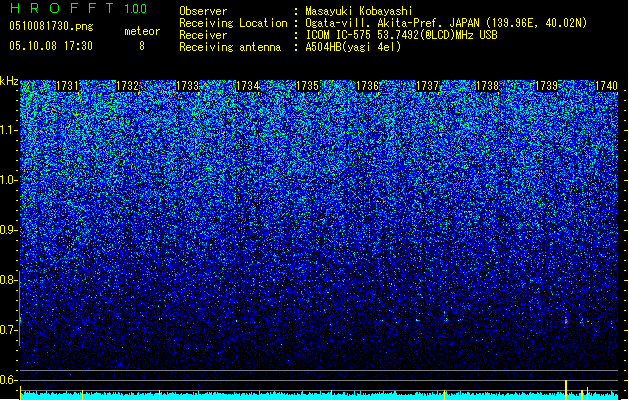Click the date stamp 05.10.08 17:30
This screenshot has height=400, width=629.
point(51,46)
